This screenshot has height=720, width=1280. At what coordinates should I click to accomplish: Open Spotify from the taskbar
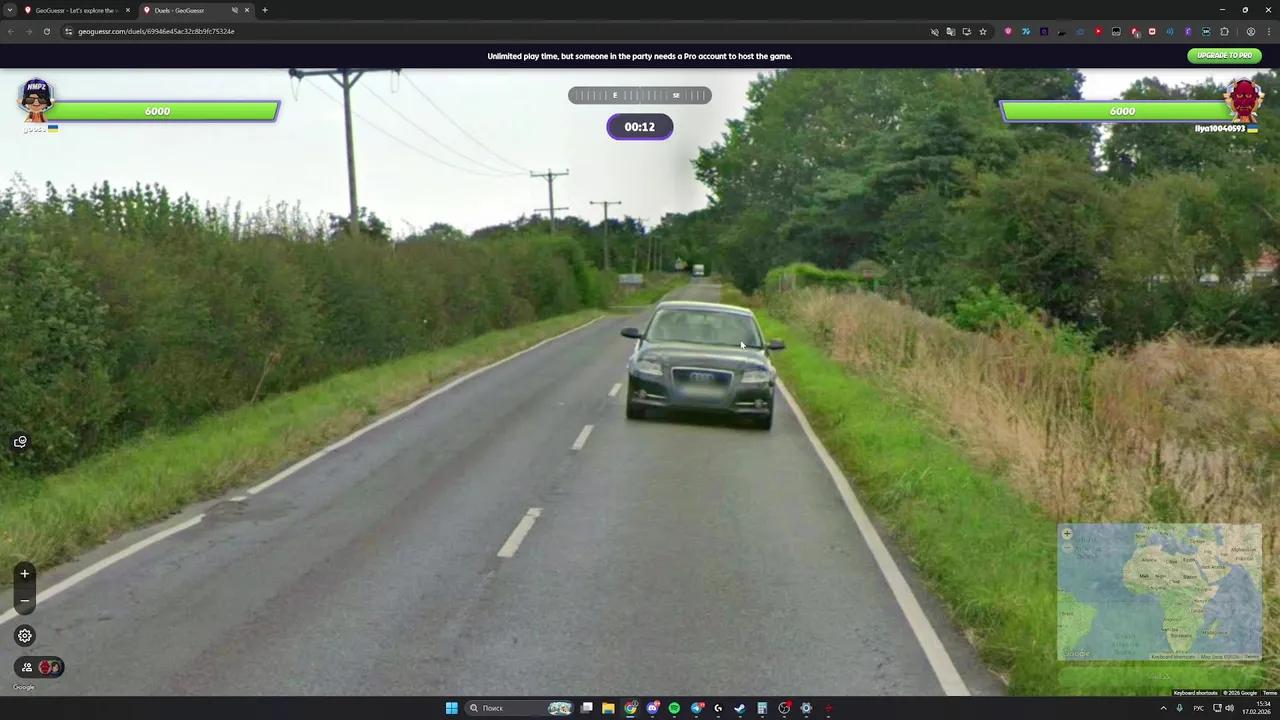(x=674, y=708)
